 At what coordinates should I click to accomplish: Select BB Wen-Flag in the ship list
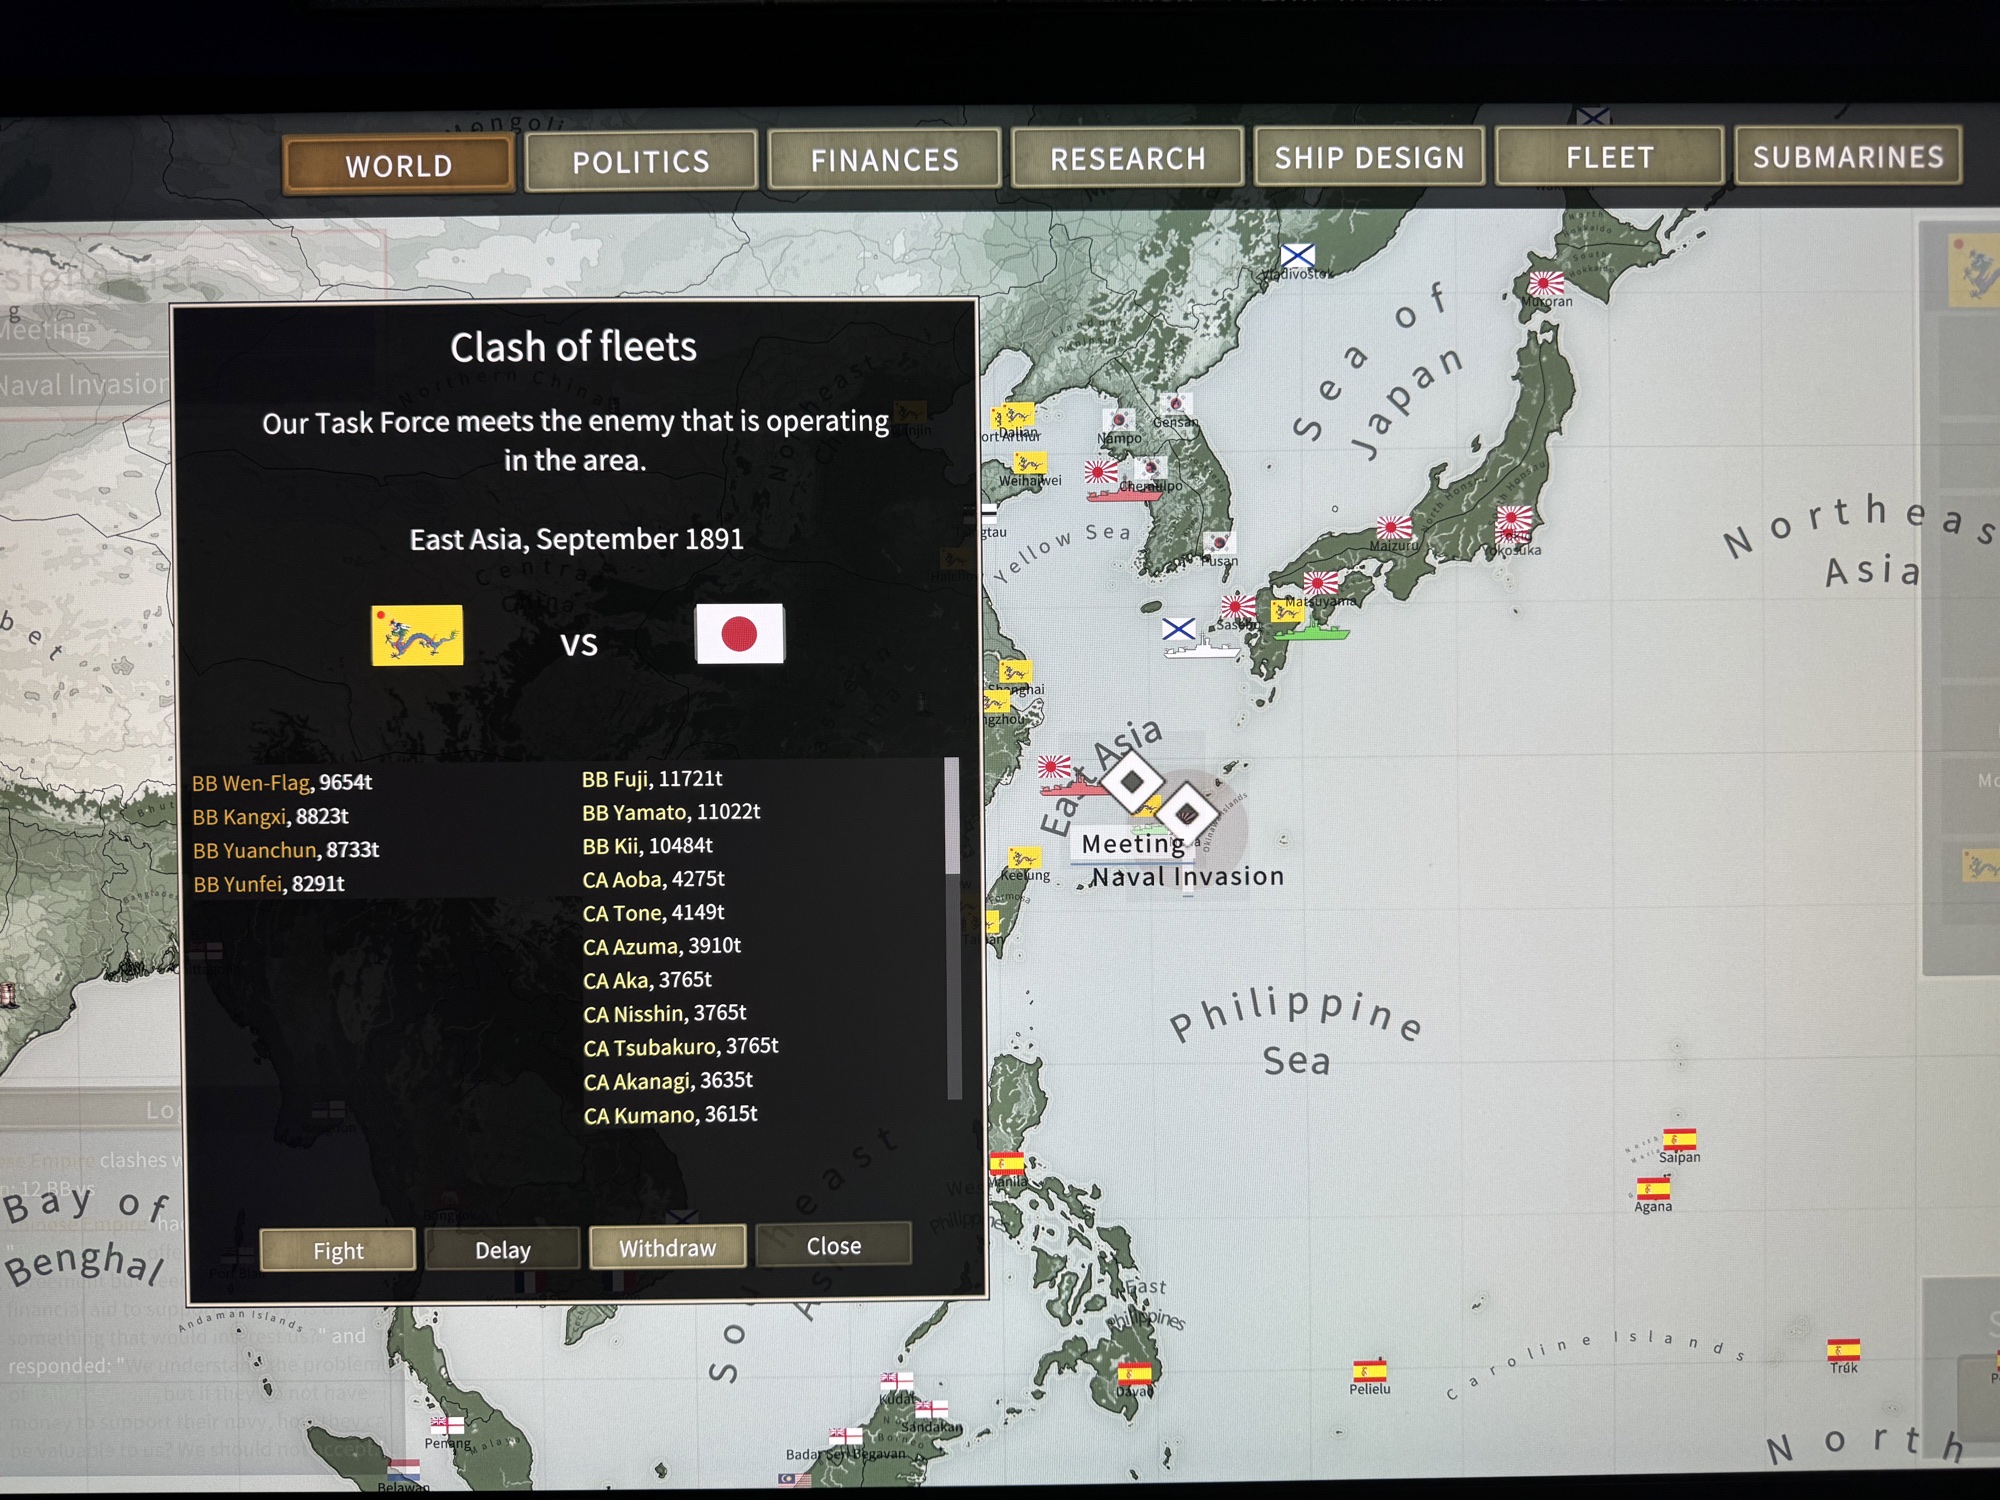[281, 782]
